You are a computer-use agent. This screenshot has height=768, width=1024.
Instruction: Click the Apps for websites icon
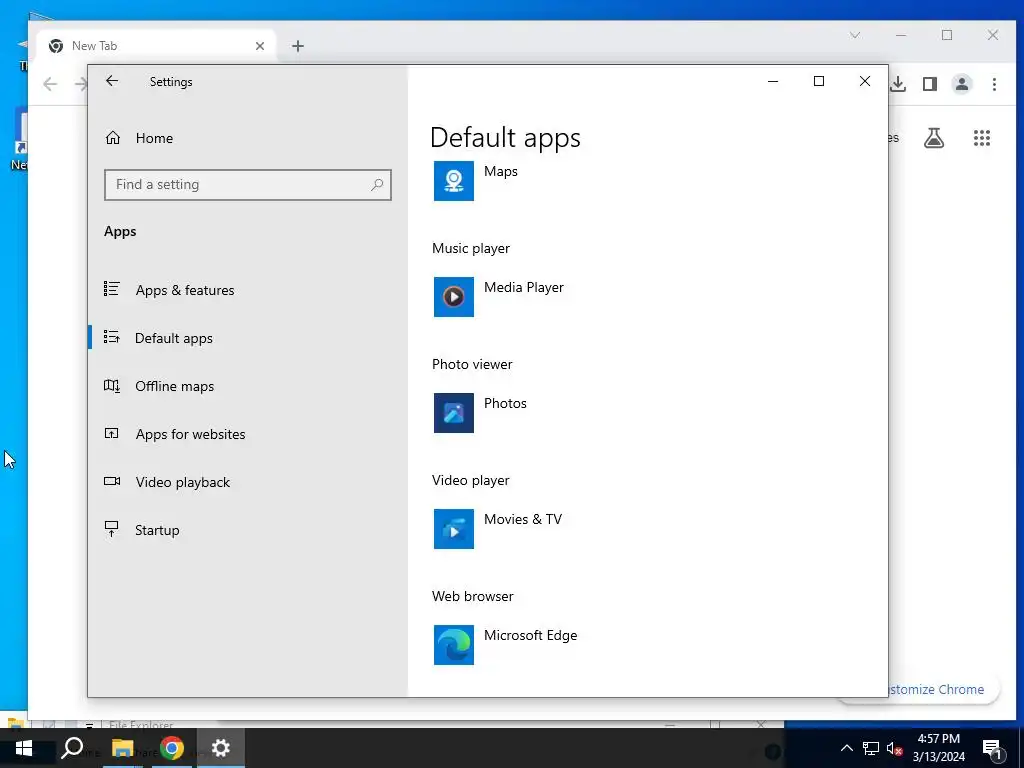tap(112, 433)
